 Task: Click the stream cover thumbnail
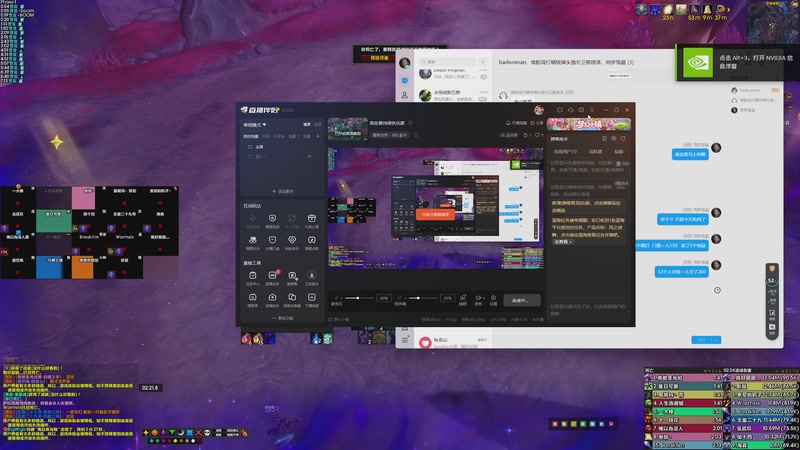pyautogui.click(x=347, y=129)
